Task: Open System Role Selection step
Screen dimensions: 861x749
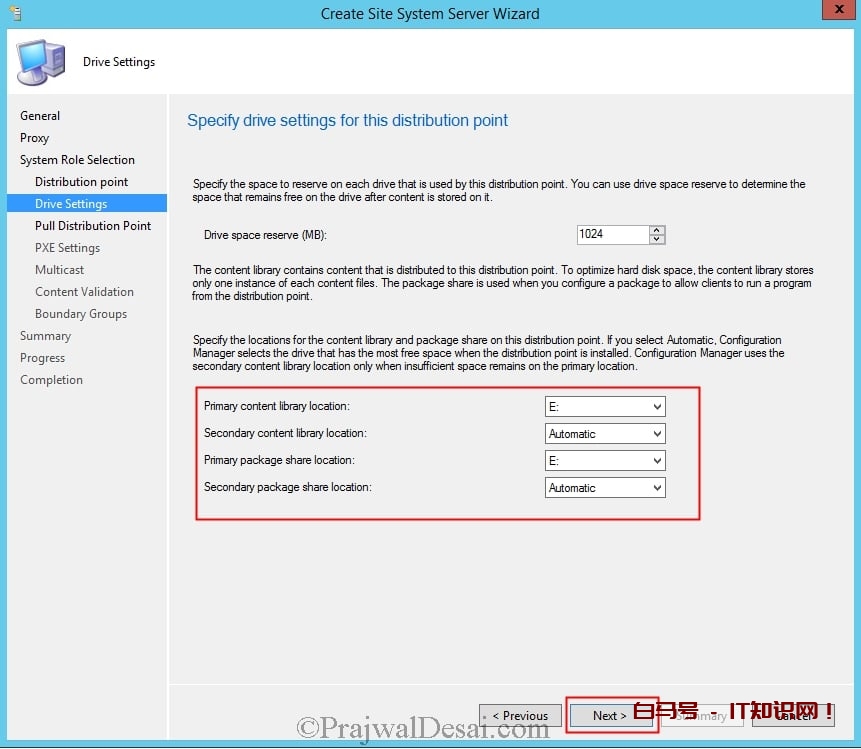Action: [77, 160]
